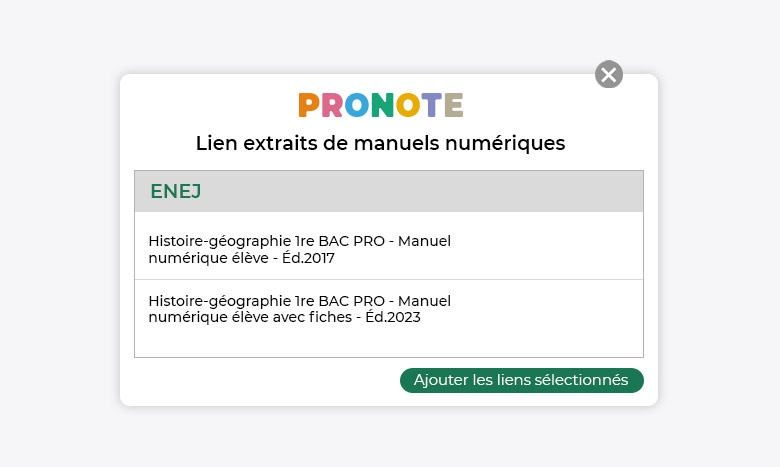
Task: Close the dialog with the gray X icon
Action: click(x=609, y=75)
